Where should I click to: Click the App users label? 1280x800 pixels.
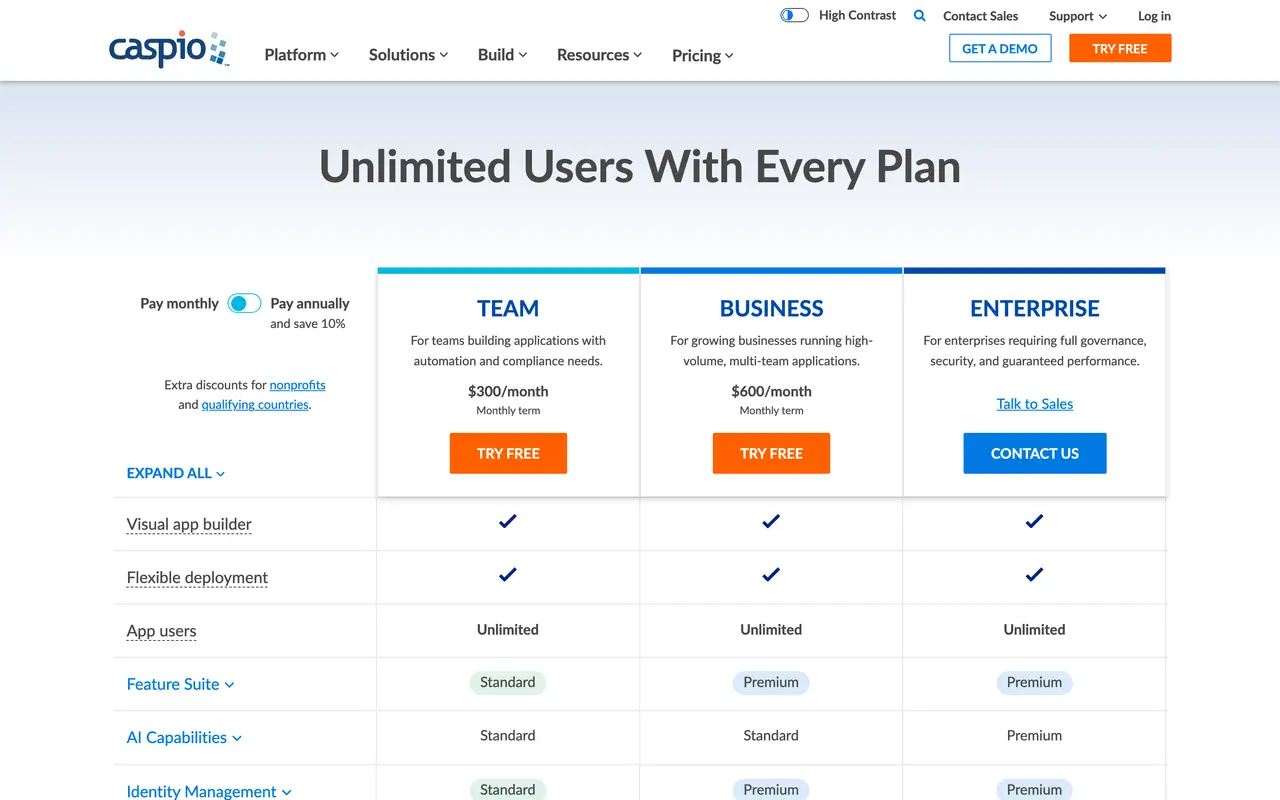(x=161, y=631)
